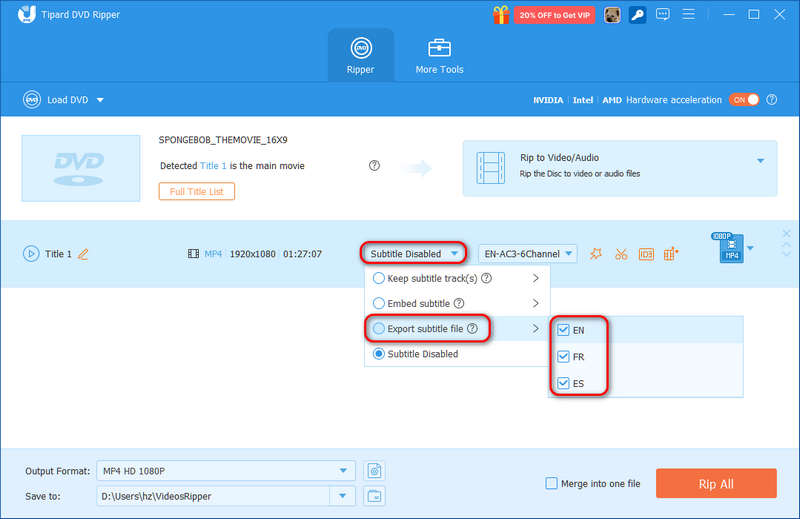The height and width of the screenshot is (519, 800).
Task: Rename Title 1 with pencil icon
Action: [83, 254]
